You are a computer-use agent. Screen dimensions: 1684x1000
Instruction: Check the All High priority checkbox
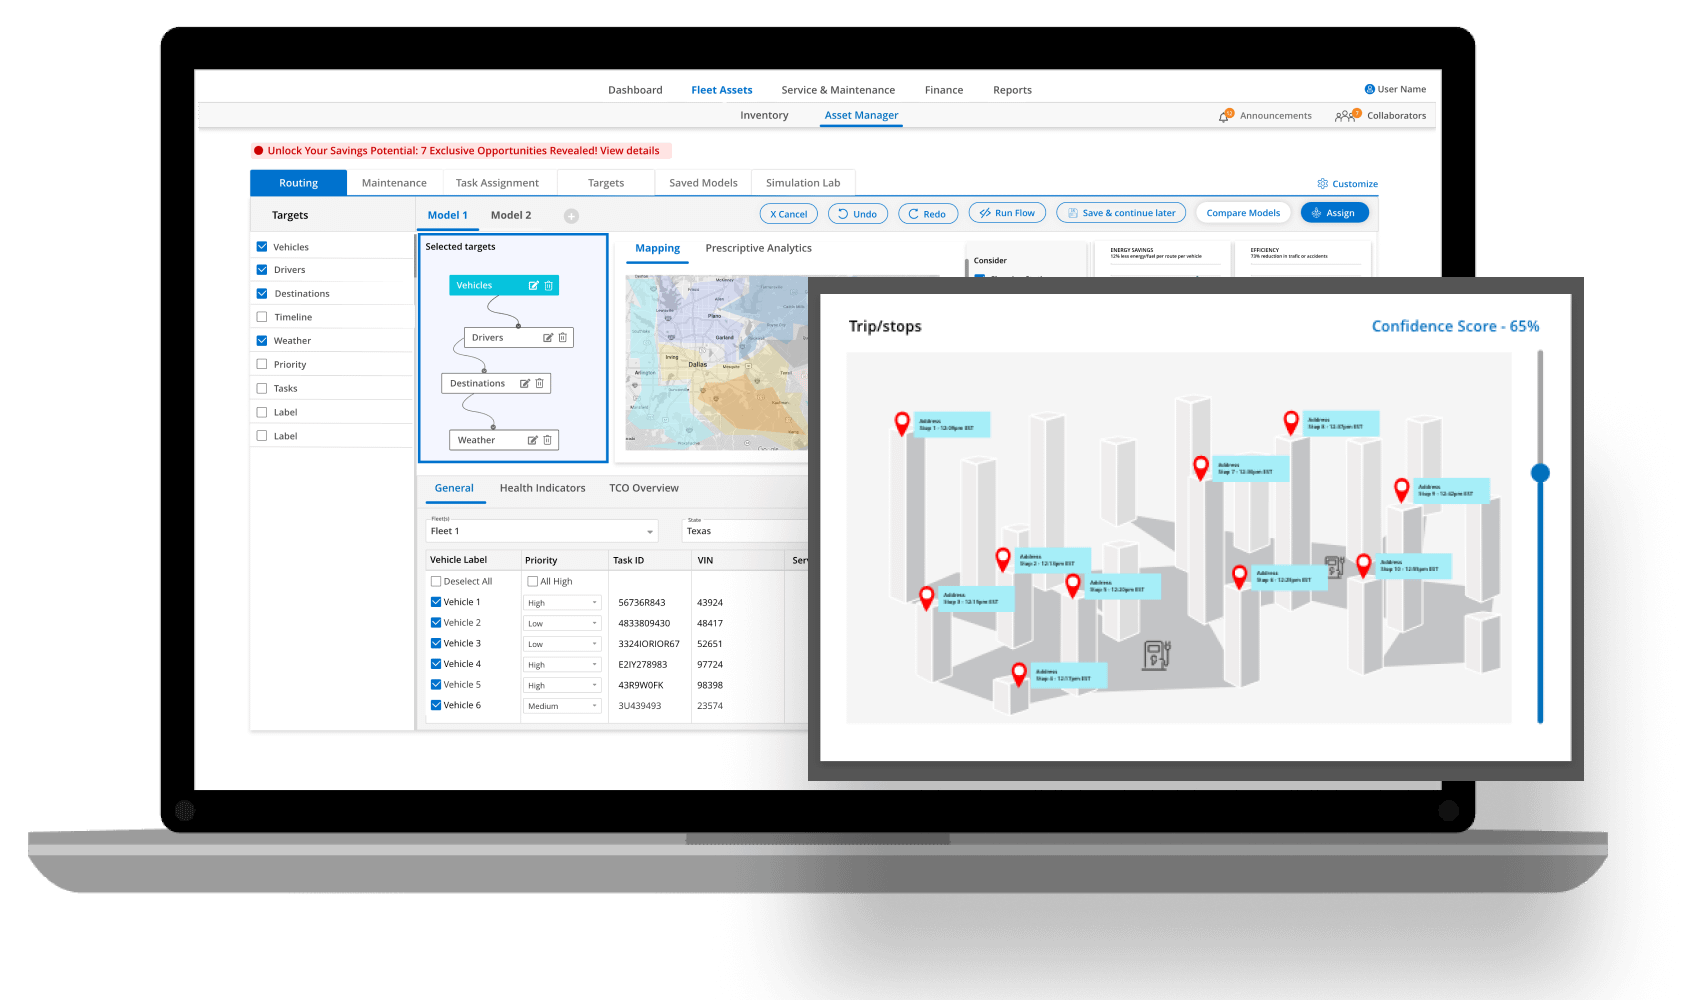(533, 582)
